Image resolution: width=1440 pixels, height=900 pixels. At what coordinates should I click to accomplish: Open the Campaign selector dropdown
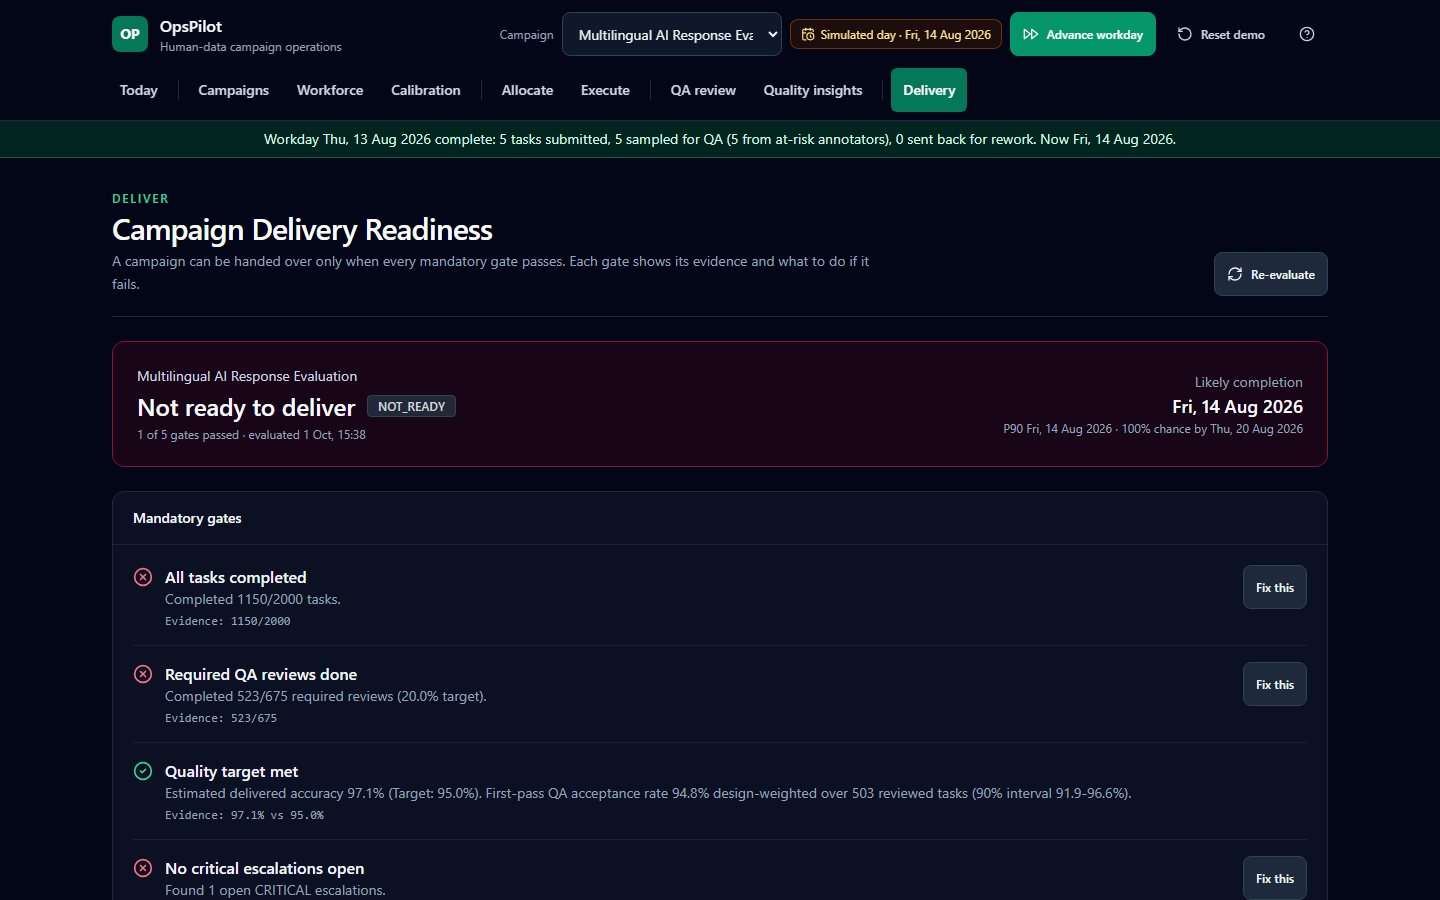[672, 34]
